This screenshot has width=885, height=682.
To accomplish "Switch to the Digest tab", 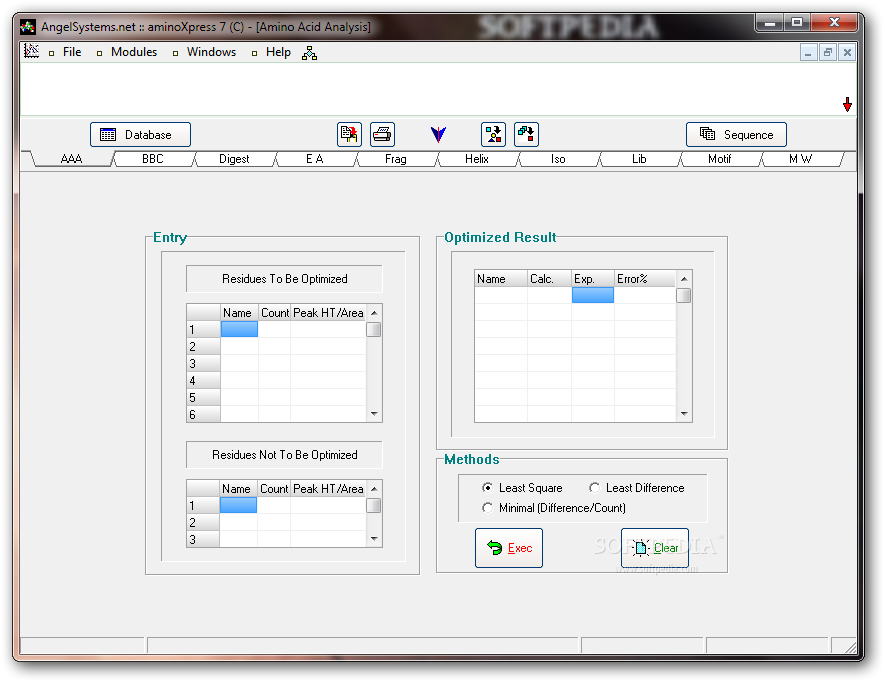I will click(234, 159).
